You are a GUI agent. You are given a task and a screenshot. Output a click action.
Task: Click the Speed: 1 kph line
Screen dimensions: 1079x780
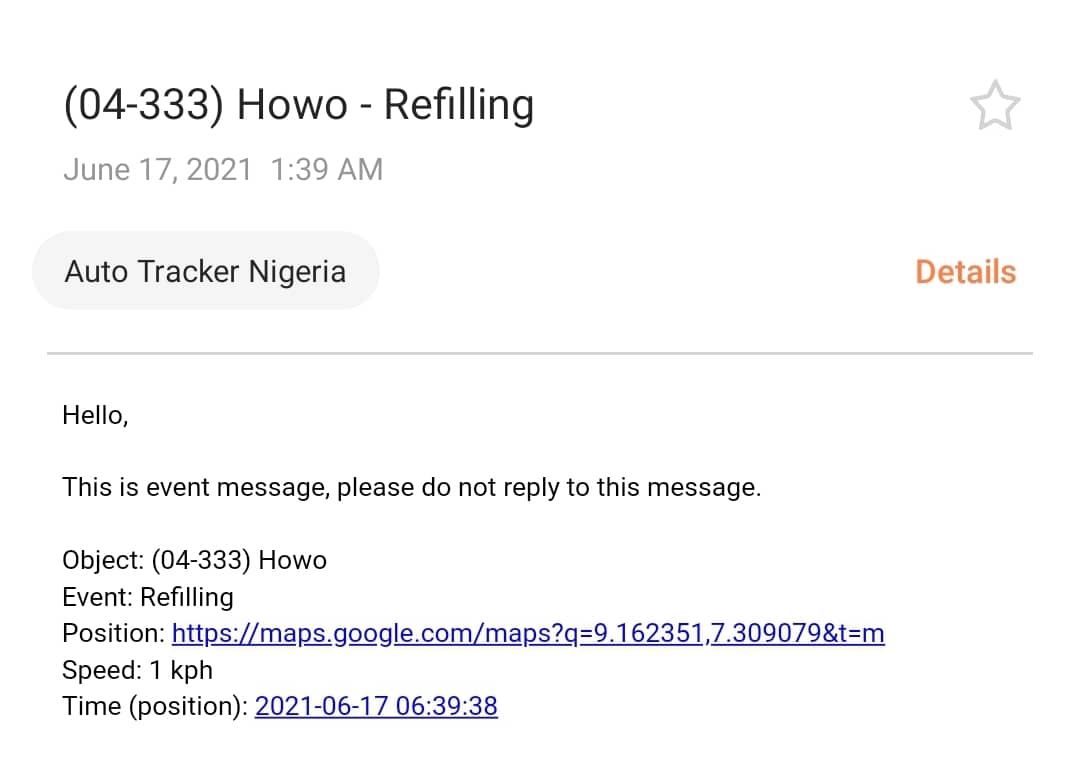[137, 670]
